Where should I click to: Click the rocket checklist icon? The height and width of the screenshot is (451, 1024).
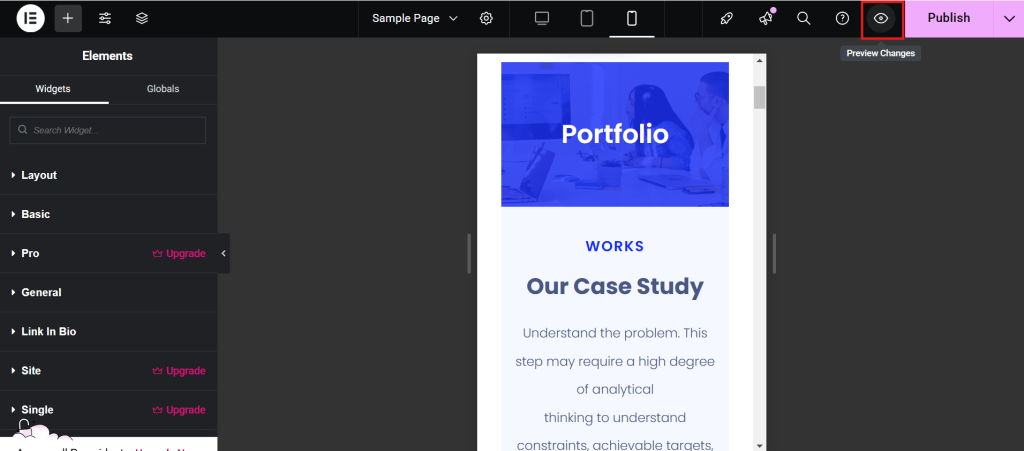(x=728, y=18)
